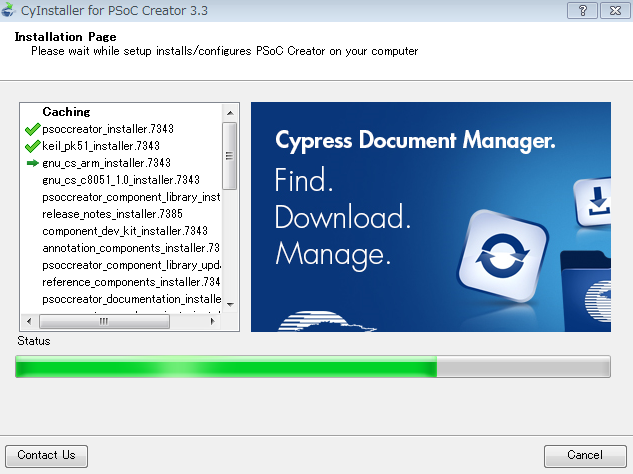Click the green installation progress bar
This screenshot has height=474, width=633.
click(313, 367)
